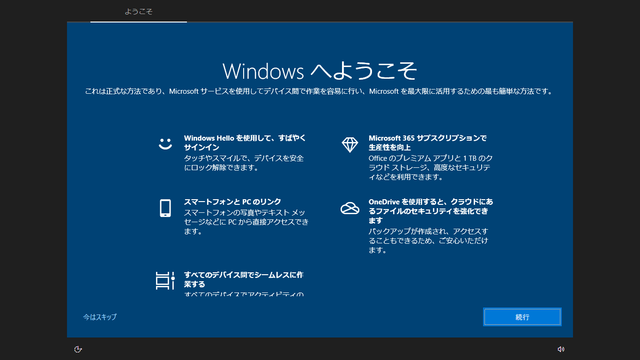Click the OneDrive を使用すると heading text
Screen dimensions: 640x360
[431, 211]
